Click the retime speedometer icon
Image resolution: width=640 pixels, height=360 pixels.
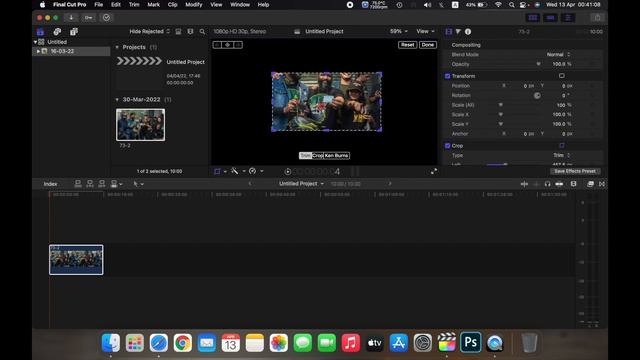coord(253,171)
